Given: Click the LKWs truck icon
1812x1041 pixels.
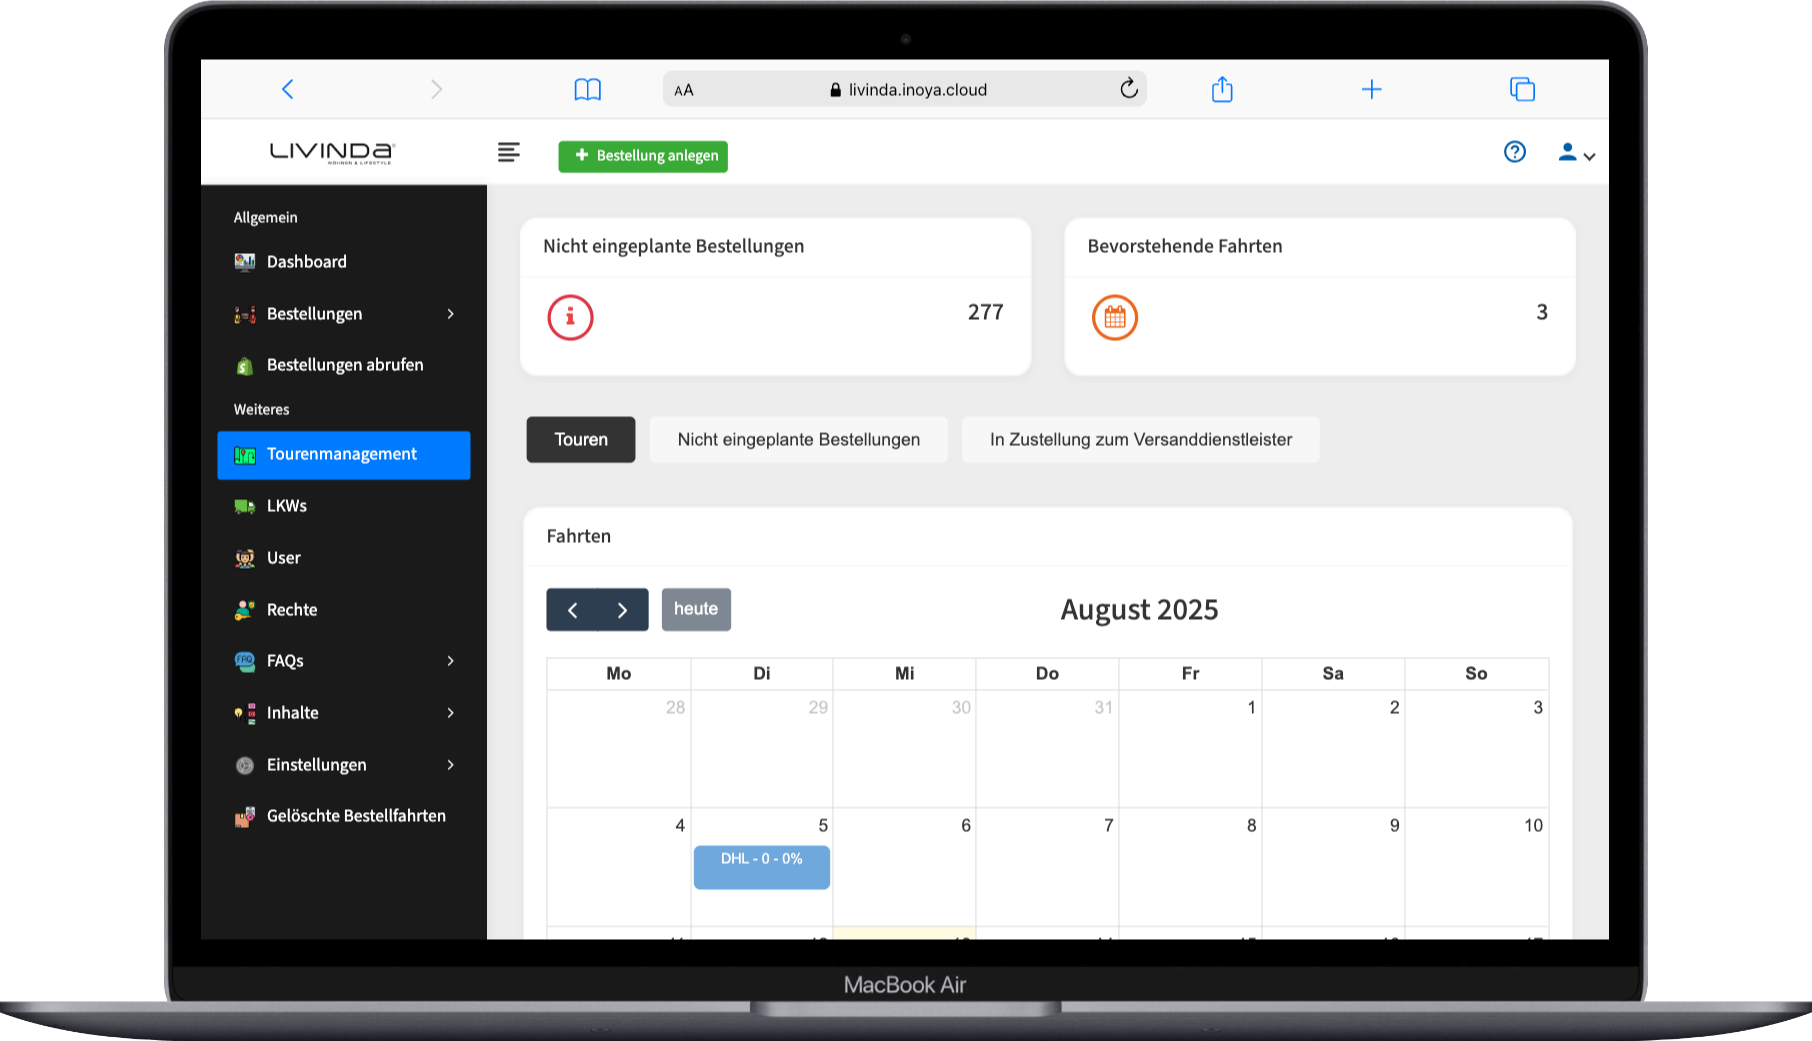Looking at the screenshot, I should point(244,506).
